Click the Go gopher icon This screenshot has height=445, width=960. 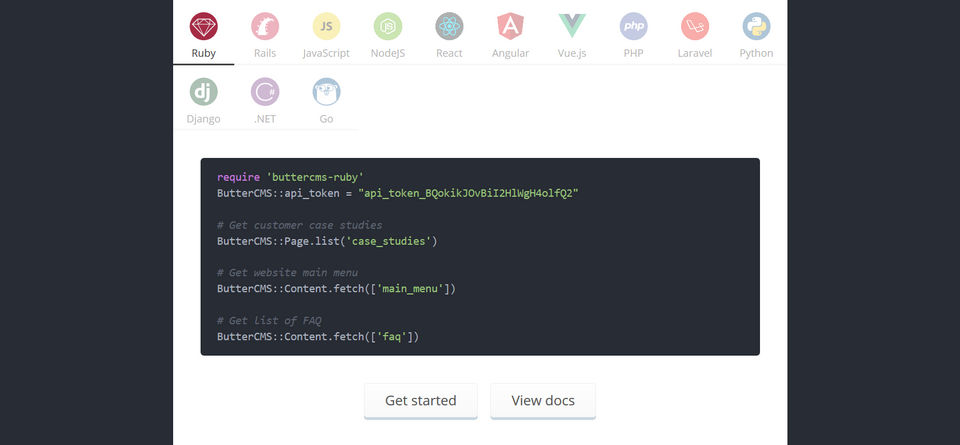click(326, 92)
